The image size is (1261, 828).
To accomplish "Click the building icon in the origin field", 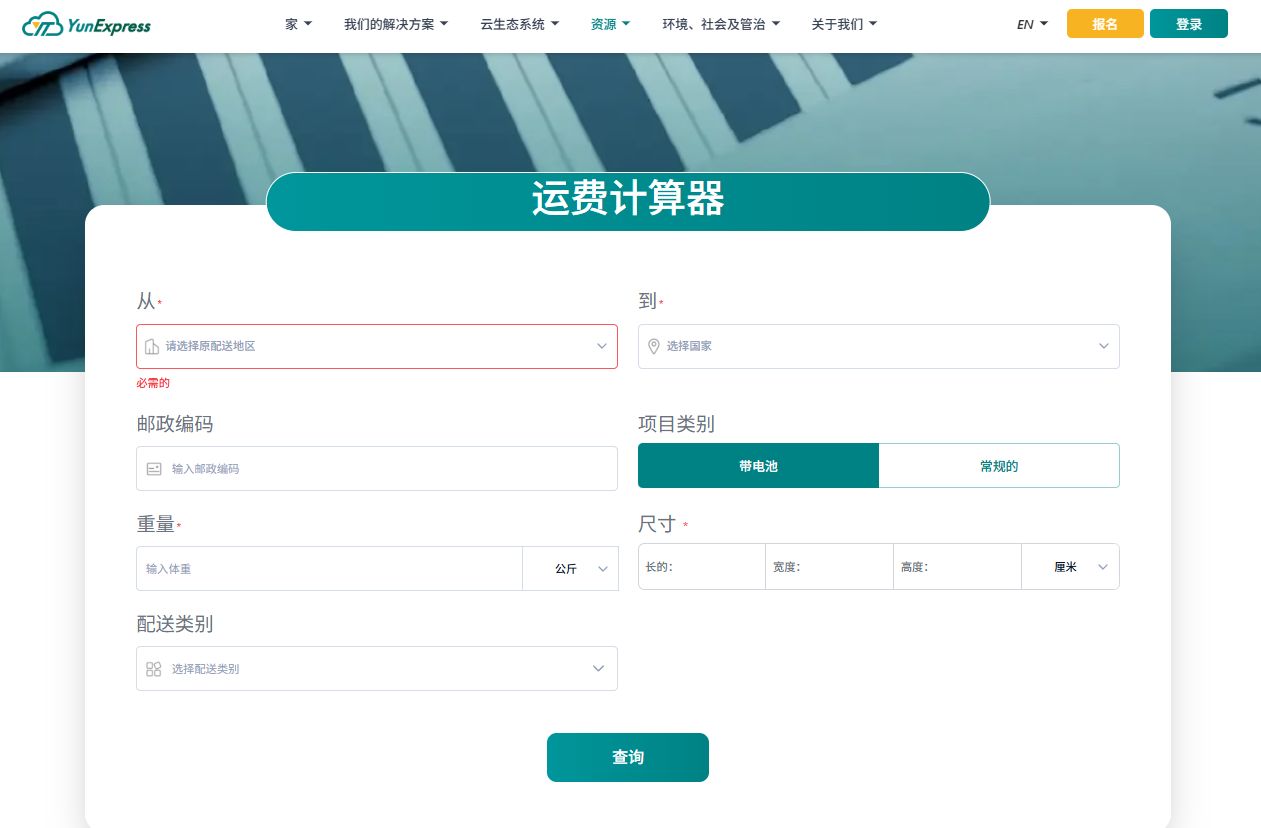I will [152, 346].
